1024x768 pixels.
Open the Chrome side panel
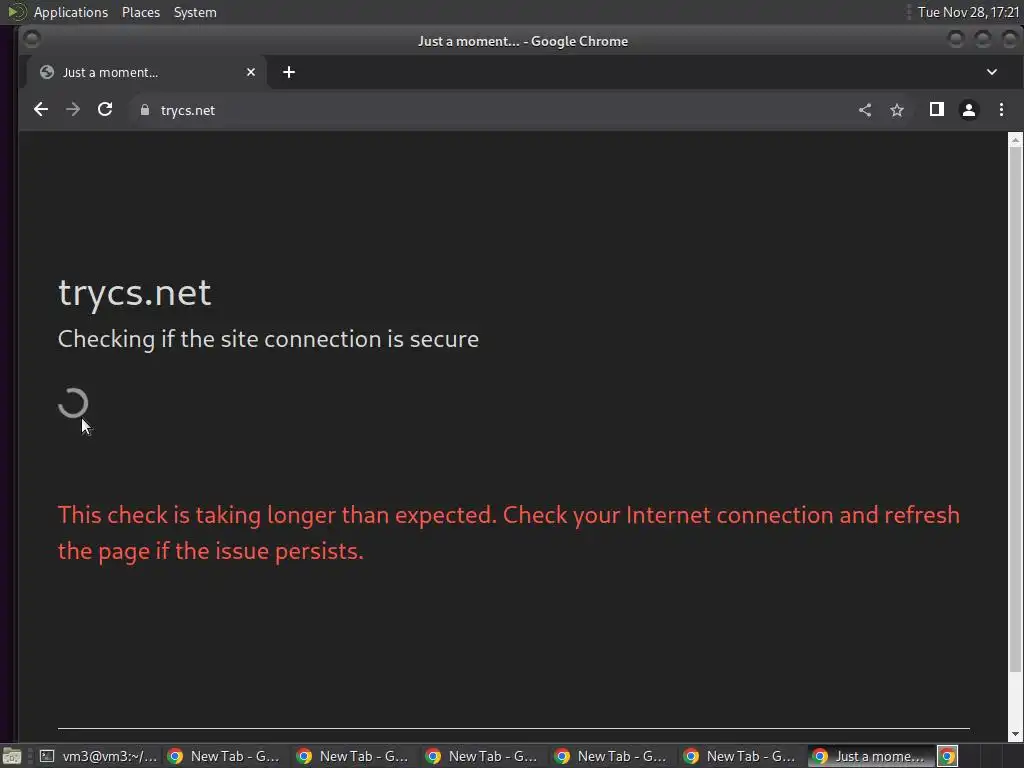(936, 110)
